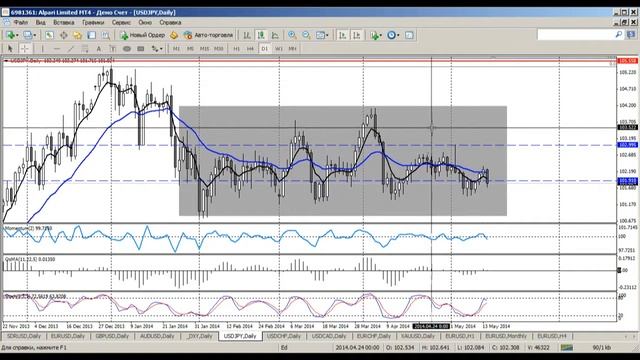Toggle the Terminal window icon

(91, 36)
